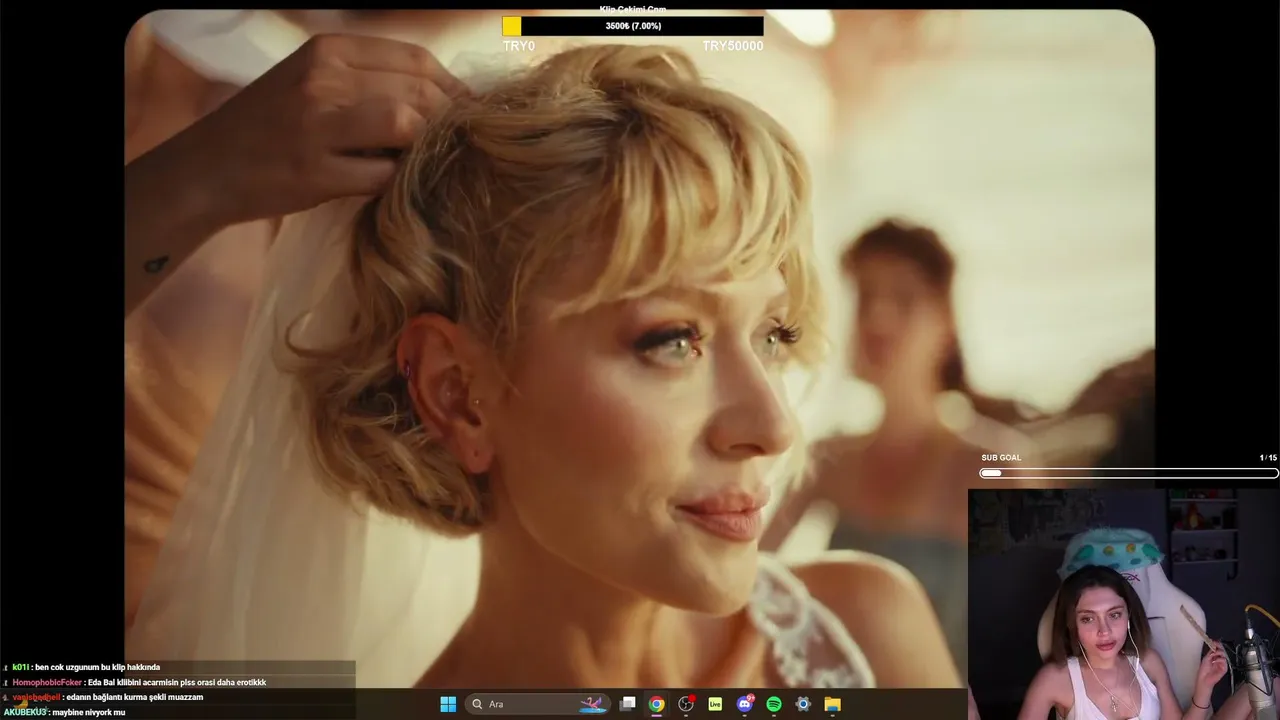Image resolution: width=1280 pixels, height=720 pixels.
Task: Click the flamingo search highlight icon
Action: (x=594, y=704)
